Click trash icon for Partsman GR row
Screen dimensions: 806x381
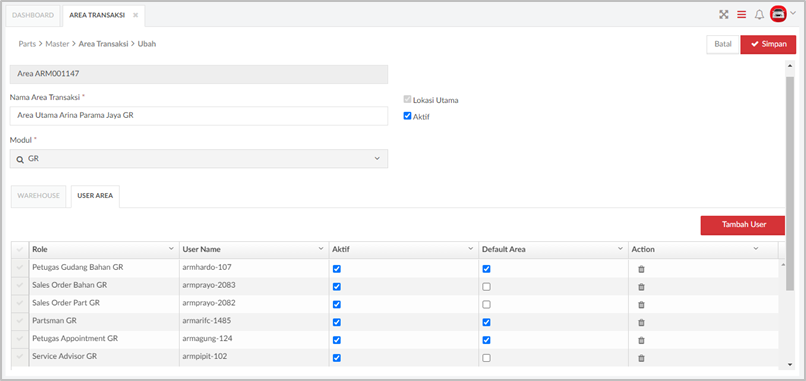pos(641,322)
